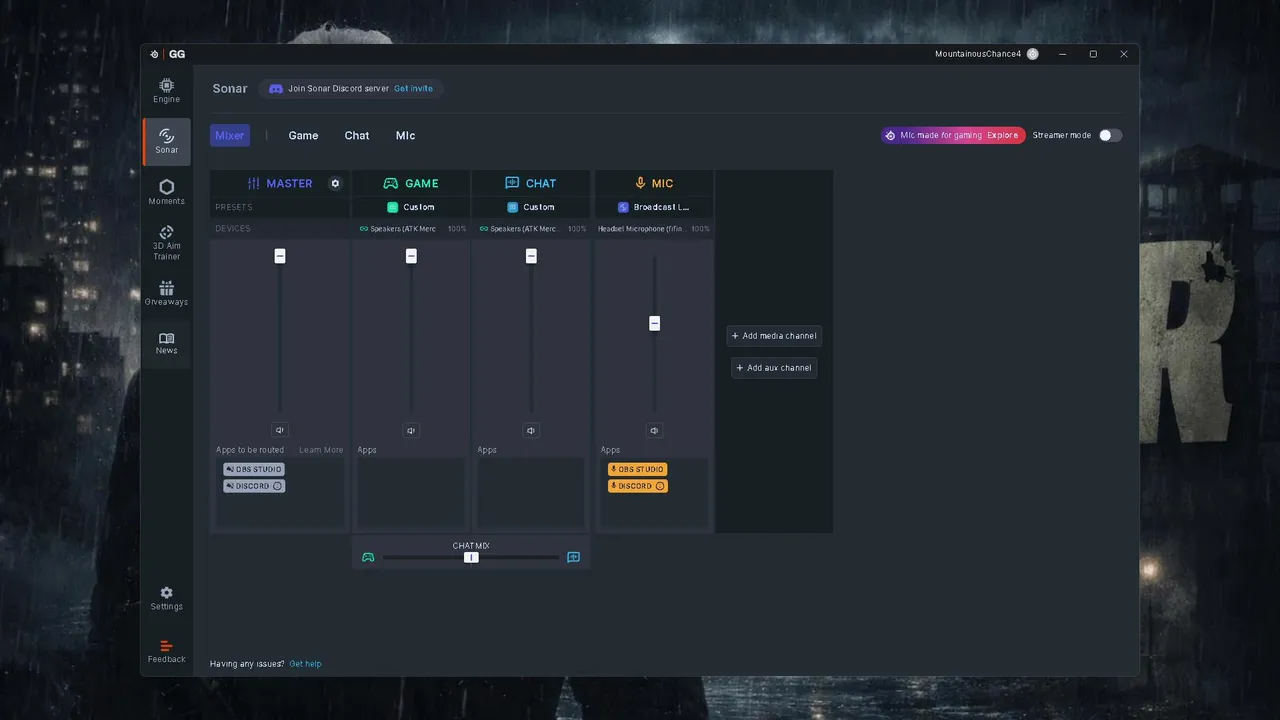Switch to the Mixer tab

click(x=230, y=135)
